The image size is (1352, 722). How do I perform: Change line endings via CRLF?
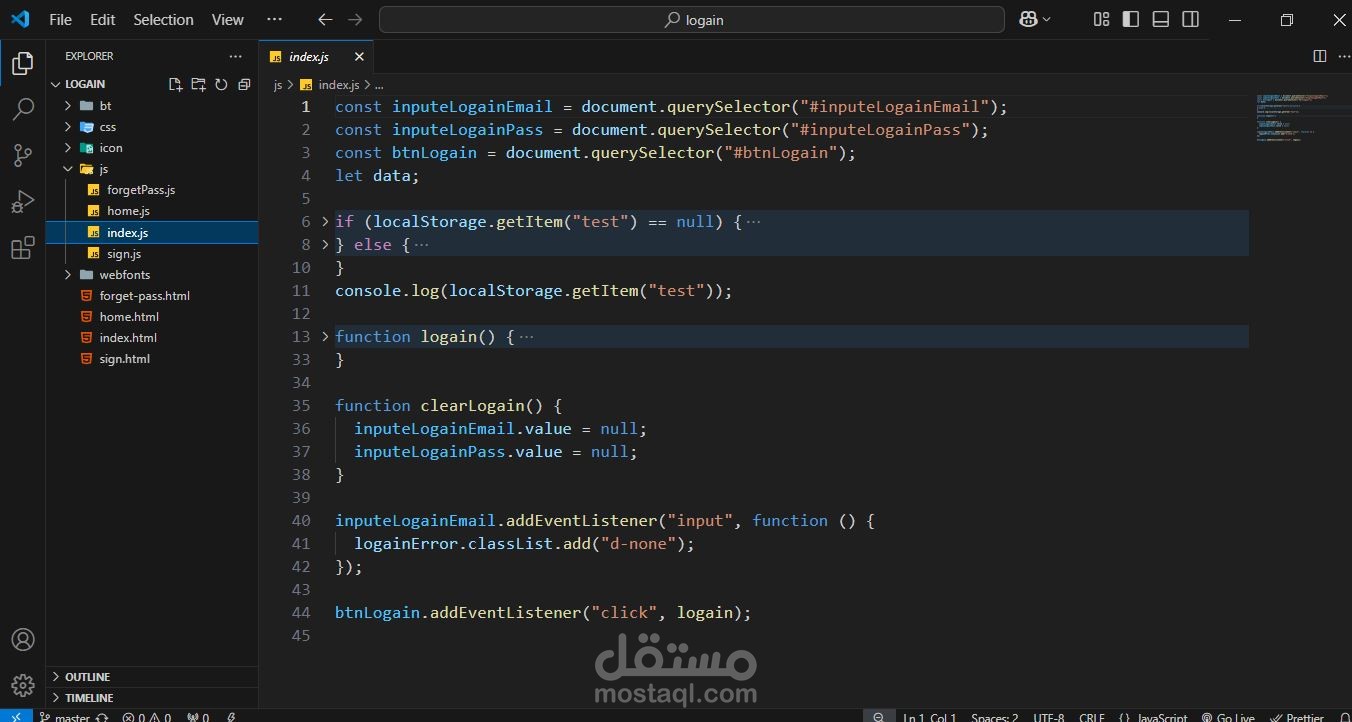(1092, 717)
